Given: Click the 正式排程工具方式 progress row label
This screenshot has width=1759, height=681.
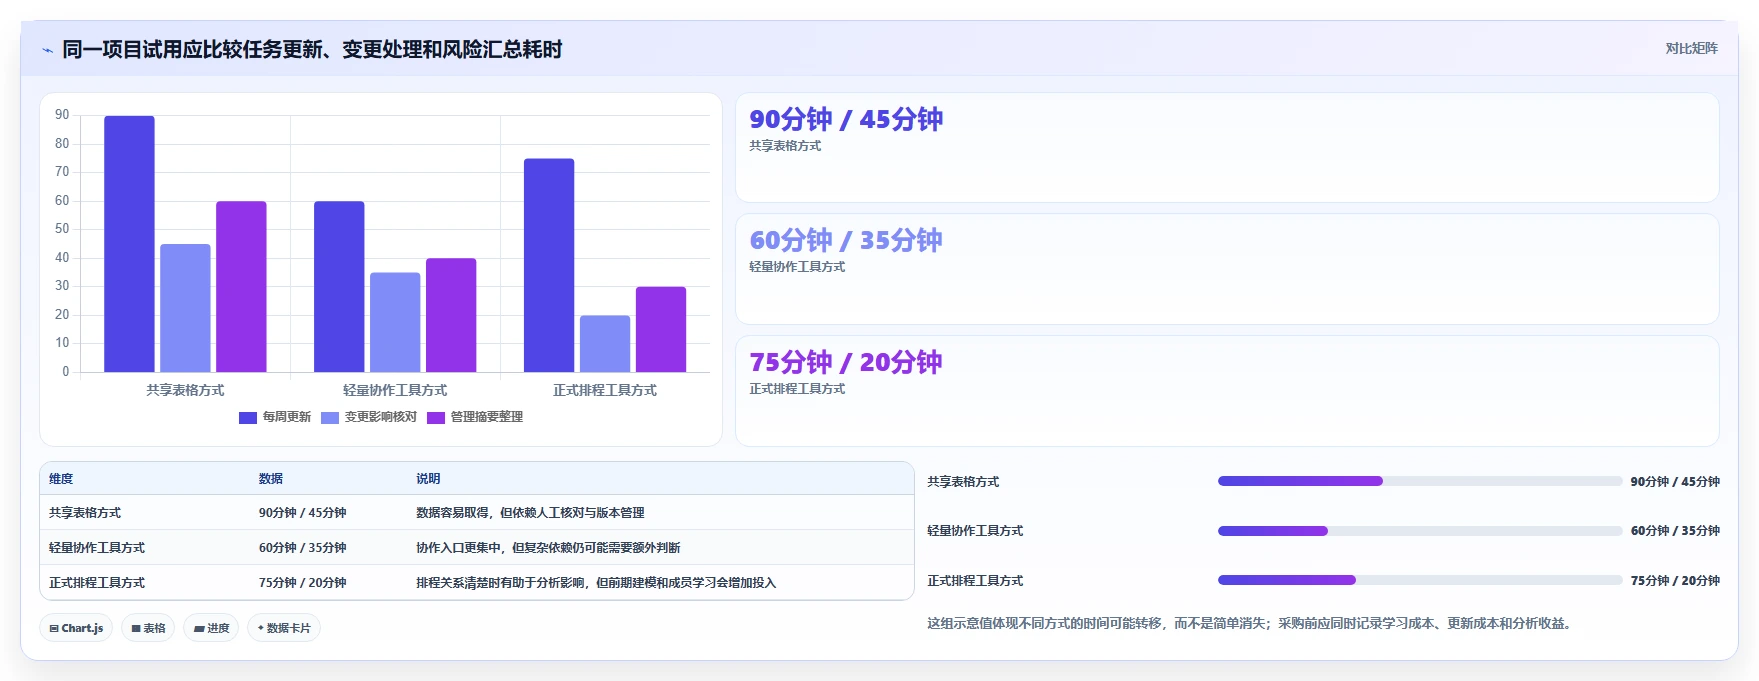Looking at the screenshot, I should pyautogui.click(x=975, y=581).
